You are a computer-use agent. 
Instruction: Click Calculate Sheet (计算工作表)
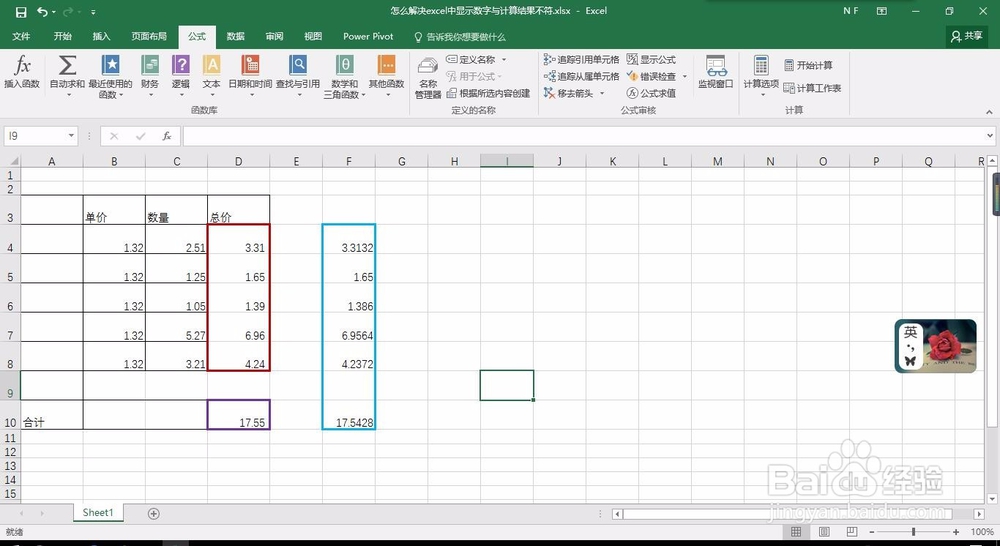(x=812, y=88)
